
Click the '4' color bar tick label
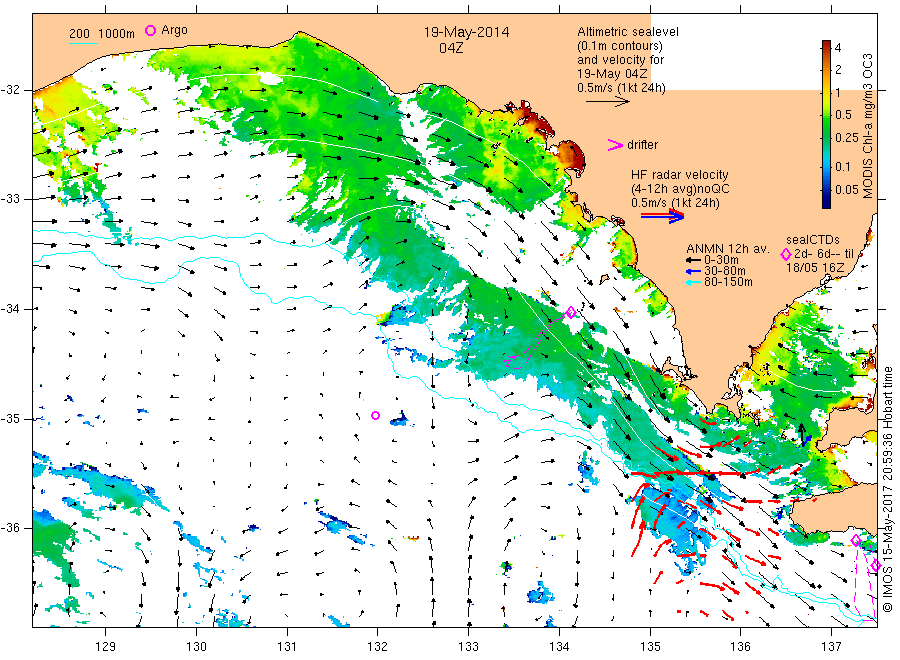tap(839, 48)
